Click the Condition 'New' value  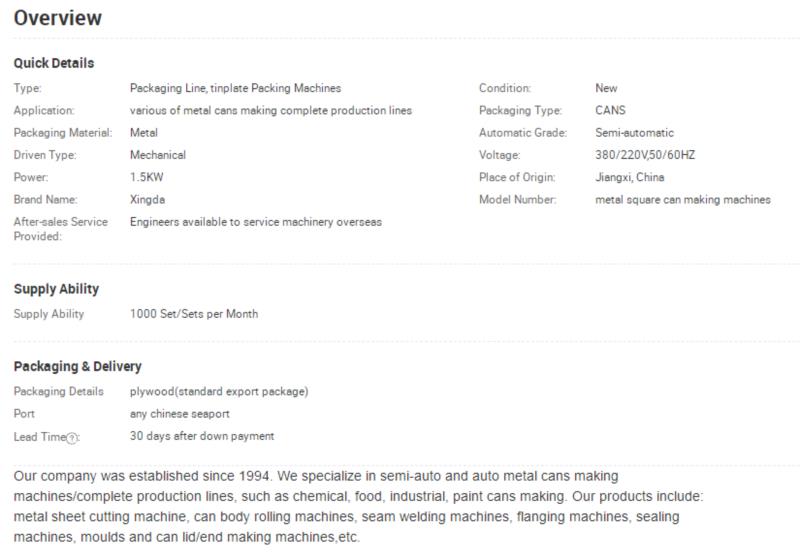(x=606, y=88)
